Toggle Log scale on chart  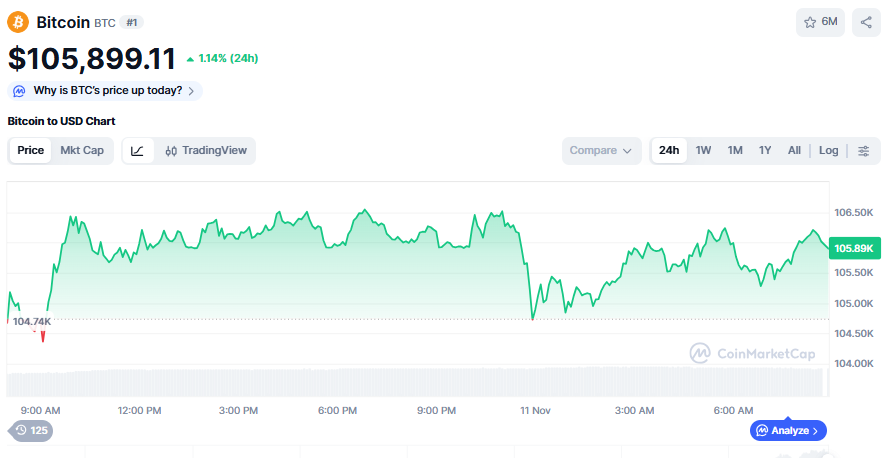[x=828, y=151]
